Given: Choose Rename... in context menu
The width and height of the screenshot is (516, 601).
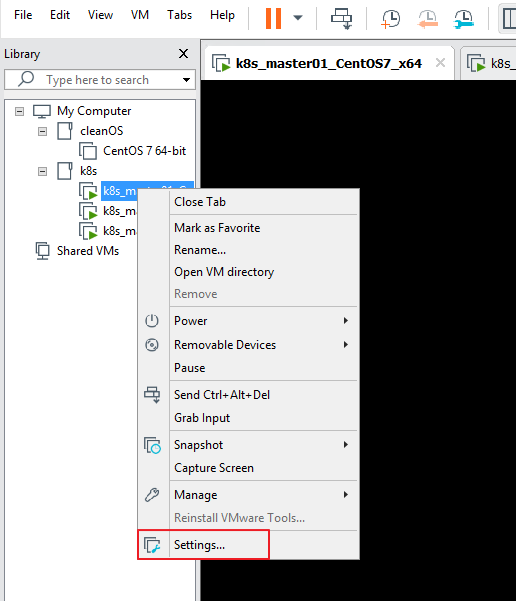Looking at the screenshot, I should click(x=249, y=250).
